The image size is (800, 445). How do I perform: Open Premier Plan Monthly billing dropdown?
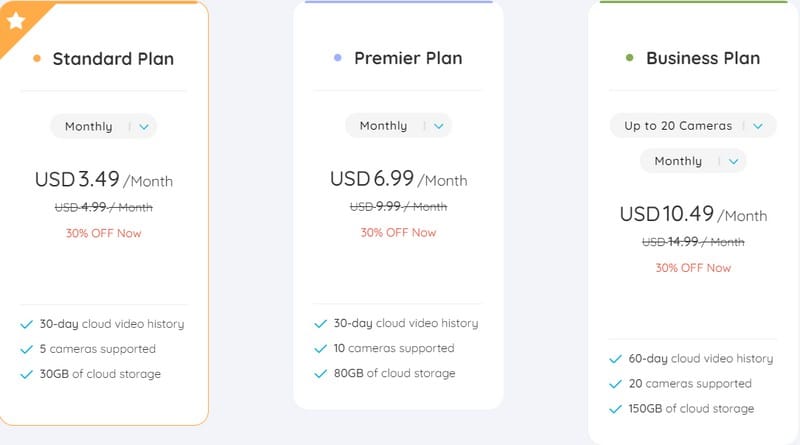[x=398, y=126]
